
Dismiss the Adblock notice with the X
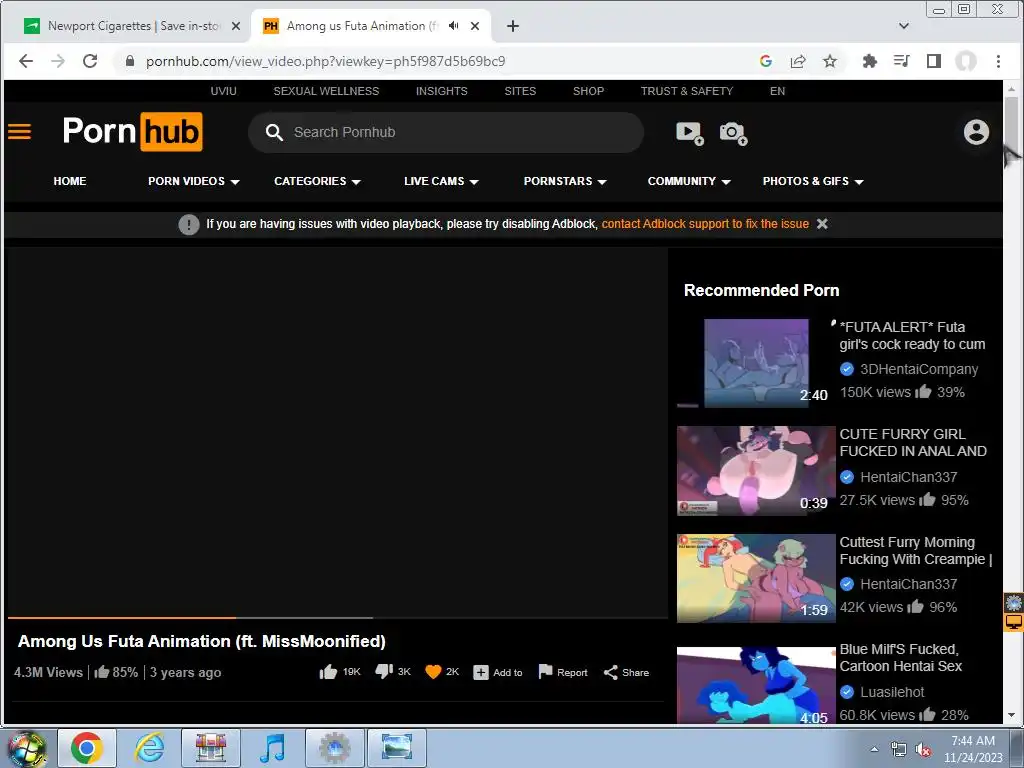(822, 223)
